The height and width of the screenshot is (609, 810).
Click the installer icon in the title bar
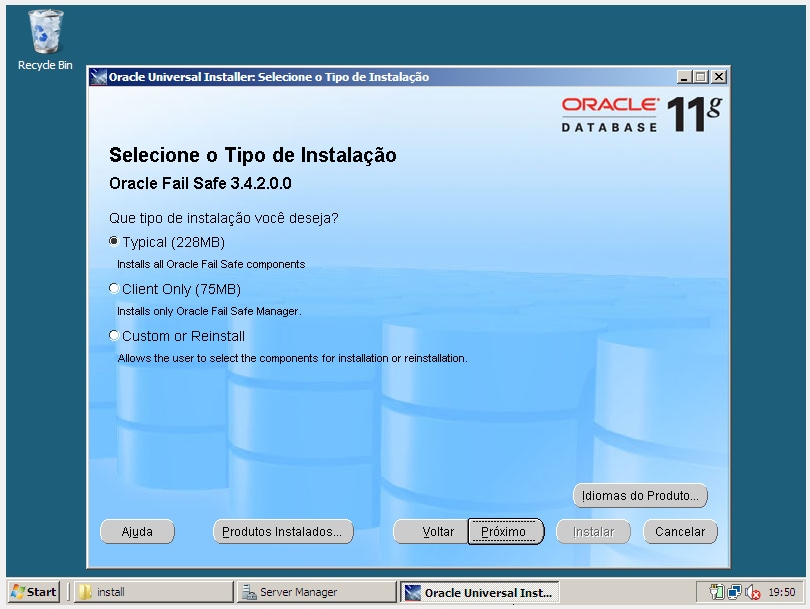tap(97, 75)
